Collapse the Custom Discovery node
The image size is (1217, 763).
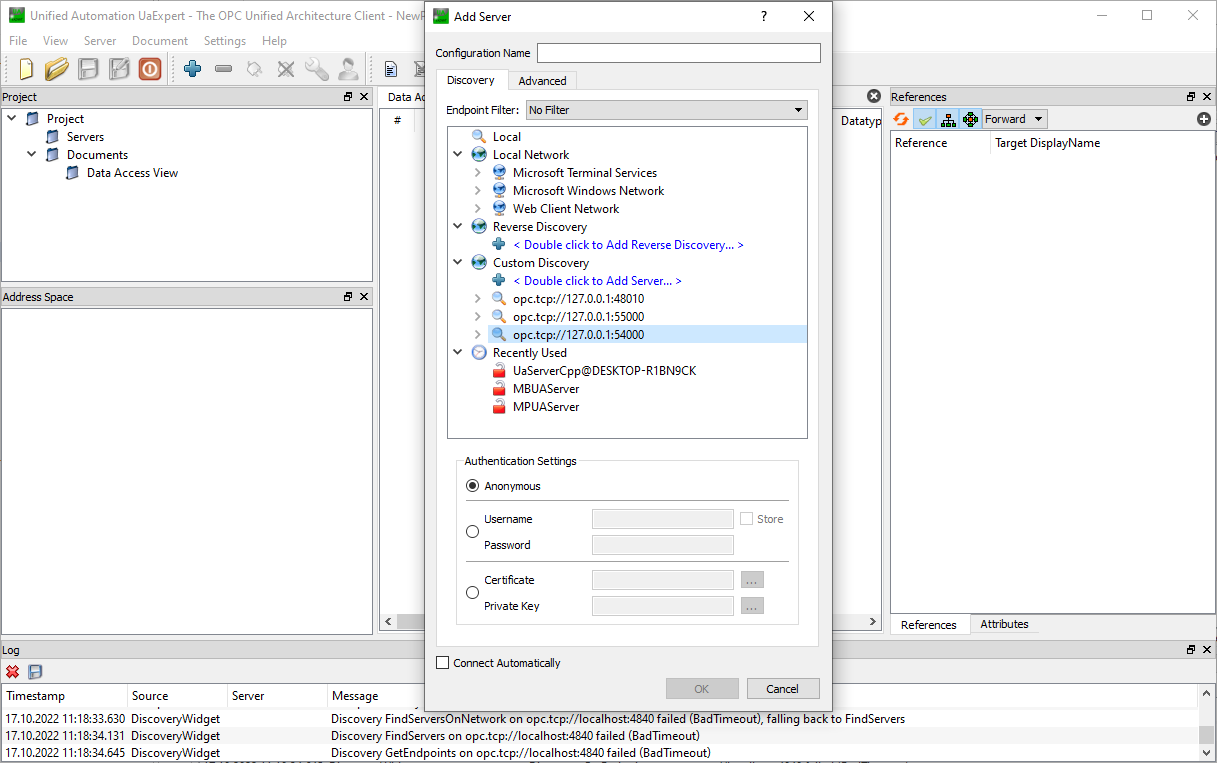coord(458,263)
